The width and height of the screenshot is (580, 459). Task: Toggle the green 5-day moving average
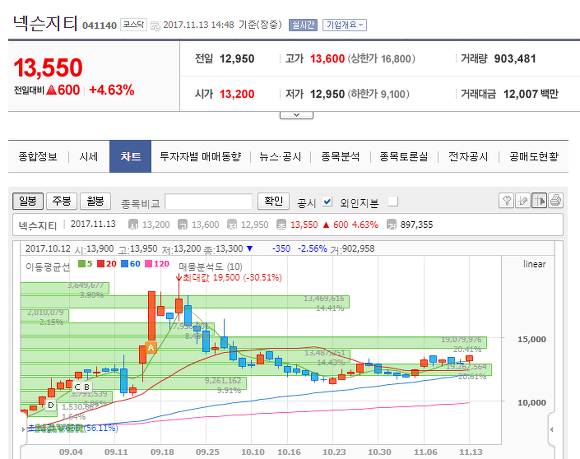click(85, 264)
